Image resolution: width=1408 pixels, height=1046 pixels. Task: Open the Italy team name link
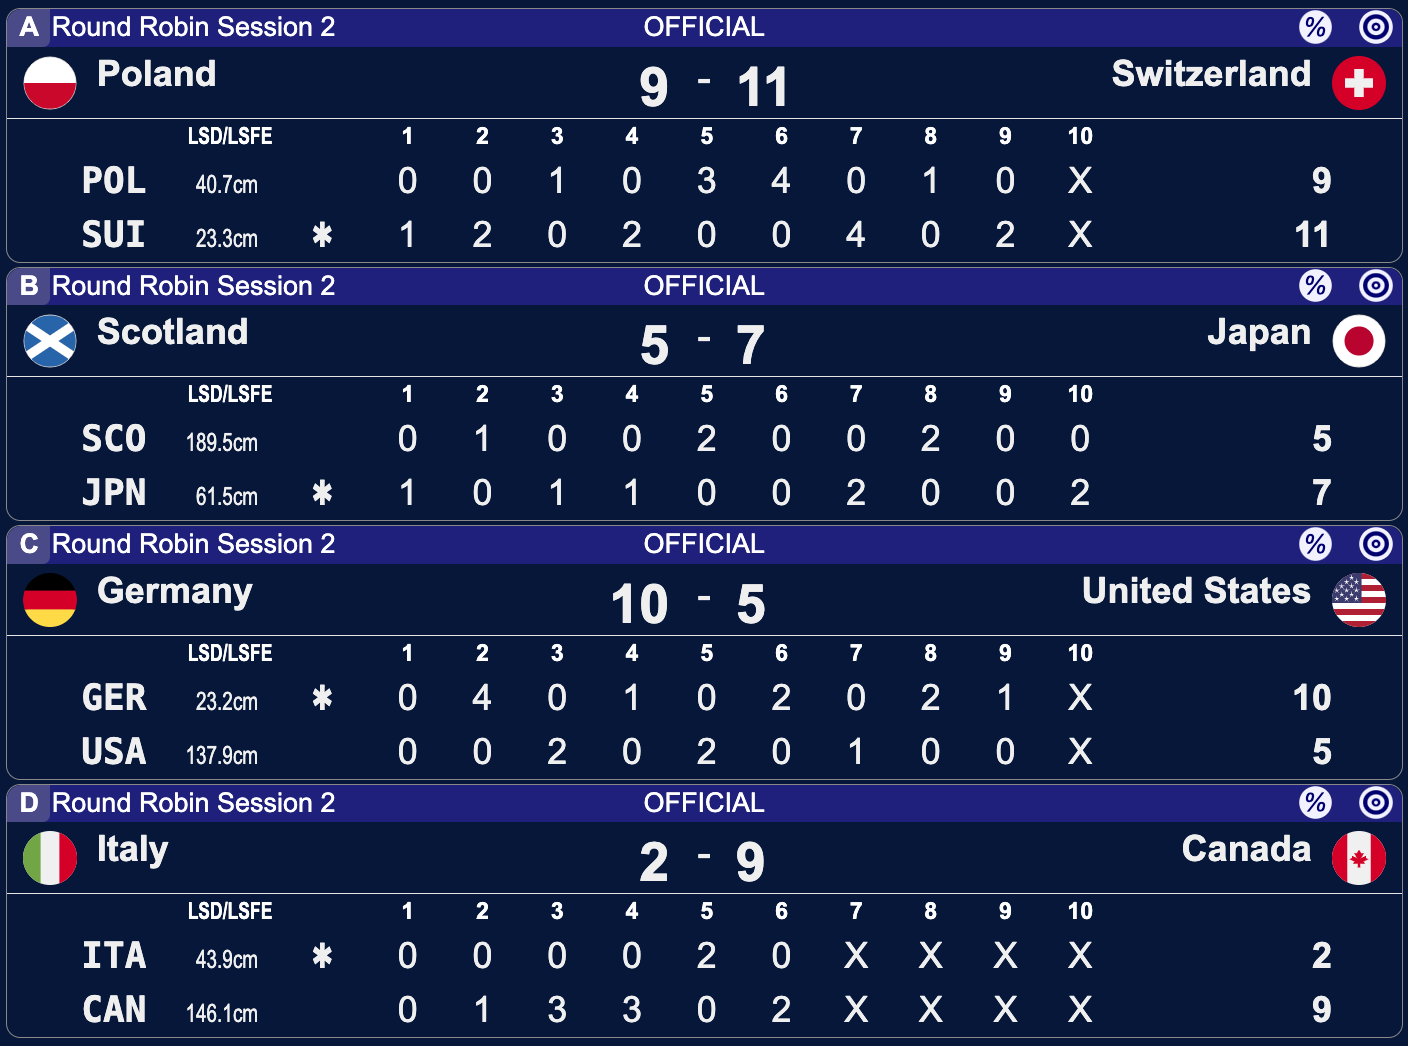[132, 849]
